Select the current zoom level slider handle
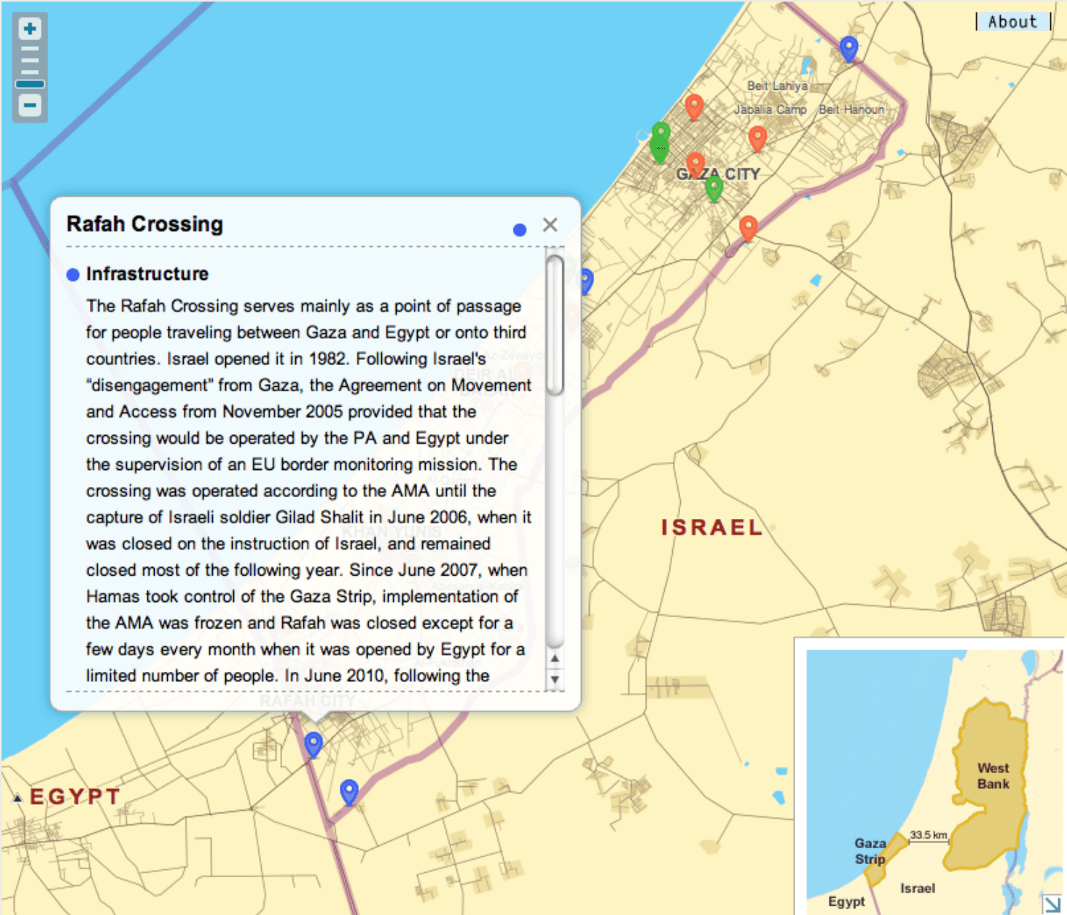Screen dimensions: 1067x915 [x=30, y=84]
